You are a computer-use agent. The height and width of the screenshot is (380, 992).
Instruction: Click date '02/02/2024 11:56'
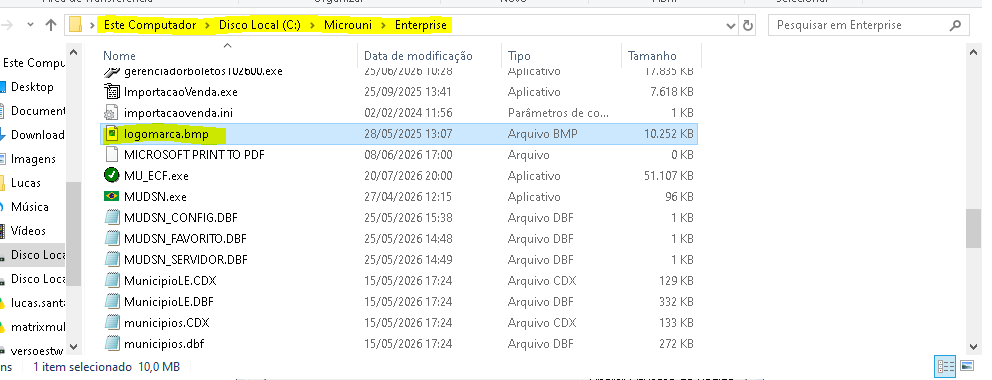point(408,113)
